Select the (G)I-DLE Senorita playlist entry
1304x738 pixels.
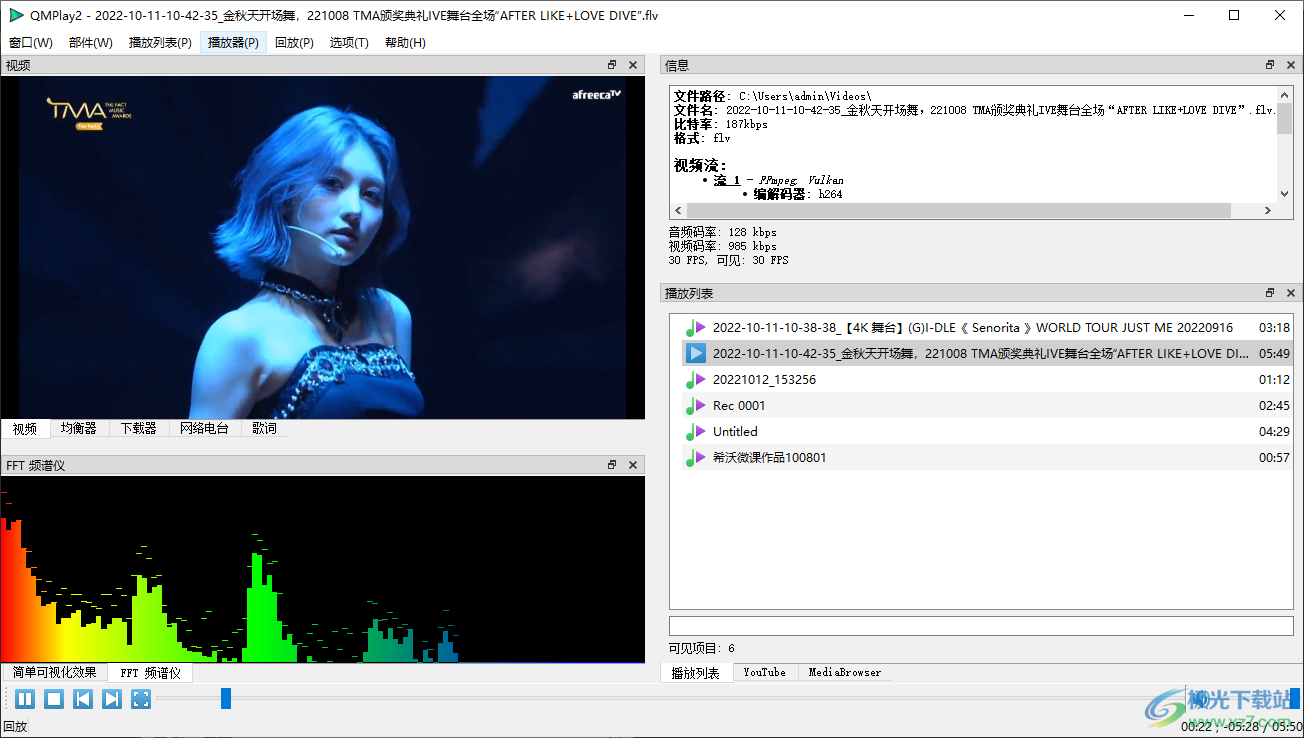click(x=986, y=327)
